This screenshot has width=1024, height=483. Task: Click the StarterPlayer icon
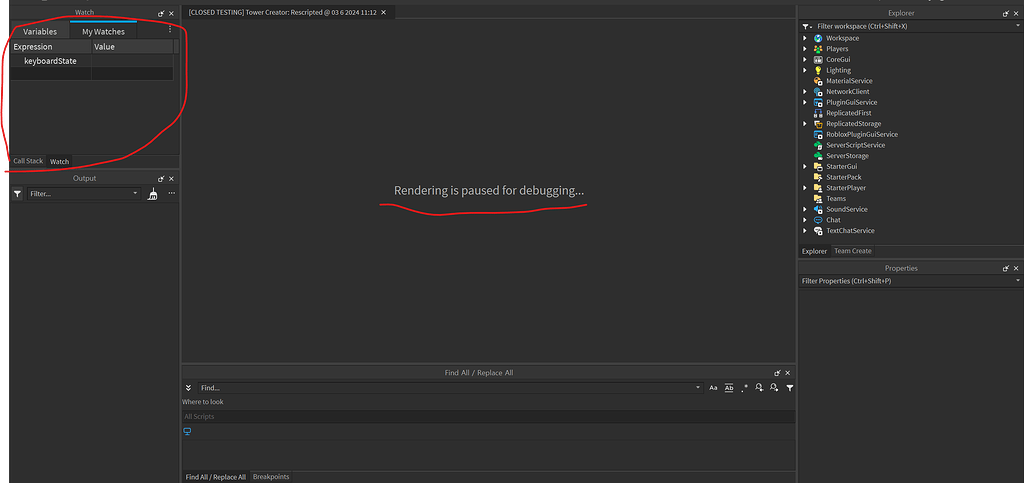(x=818, y=188)
